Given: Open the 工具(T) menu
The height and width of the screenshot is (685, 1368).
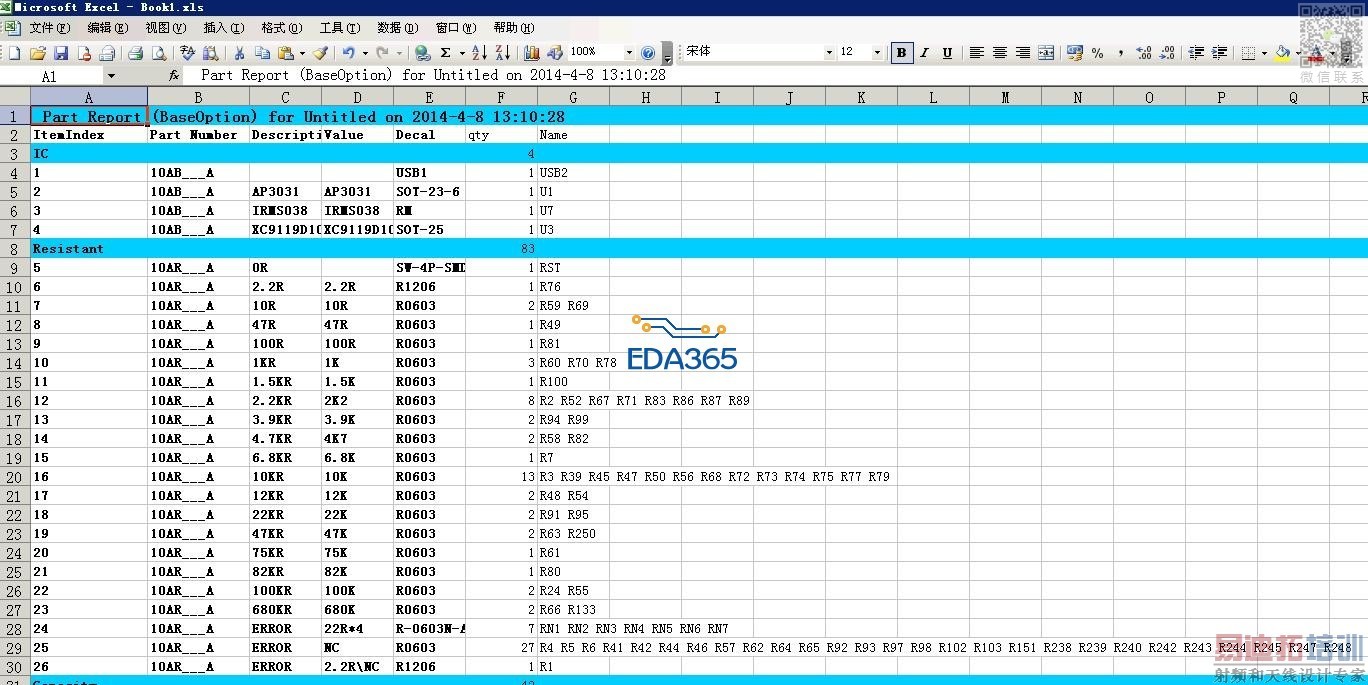Looking at the screenshot, I should coord(340,28).
